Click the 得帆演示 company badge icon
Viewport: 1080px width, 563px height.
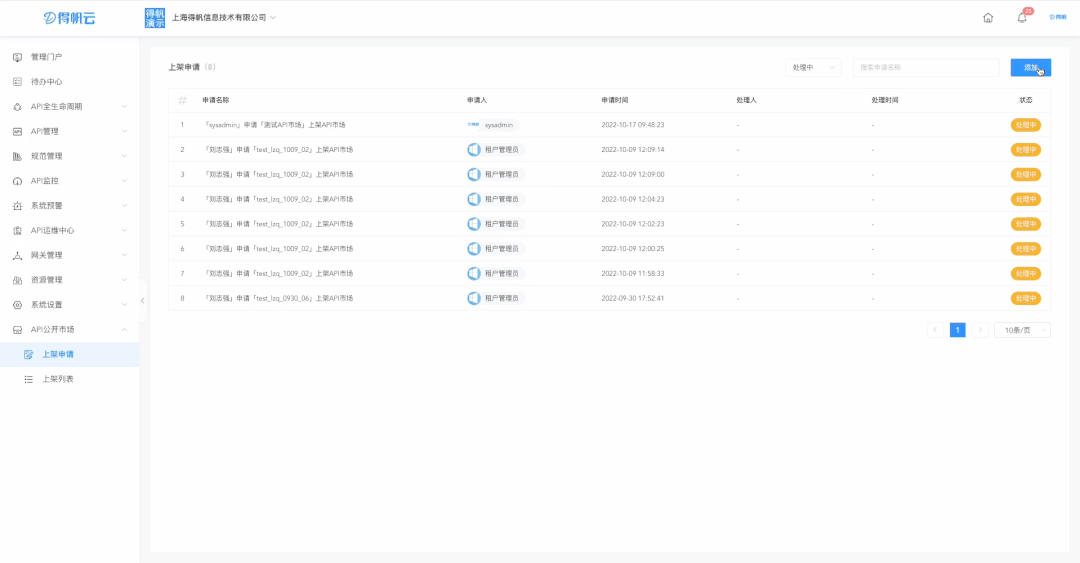pyautogui.click(x=155, y=18)
